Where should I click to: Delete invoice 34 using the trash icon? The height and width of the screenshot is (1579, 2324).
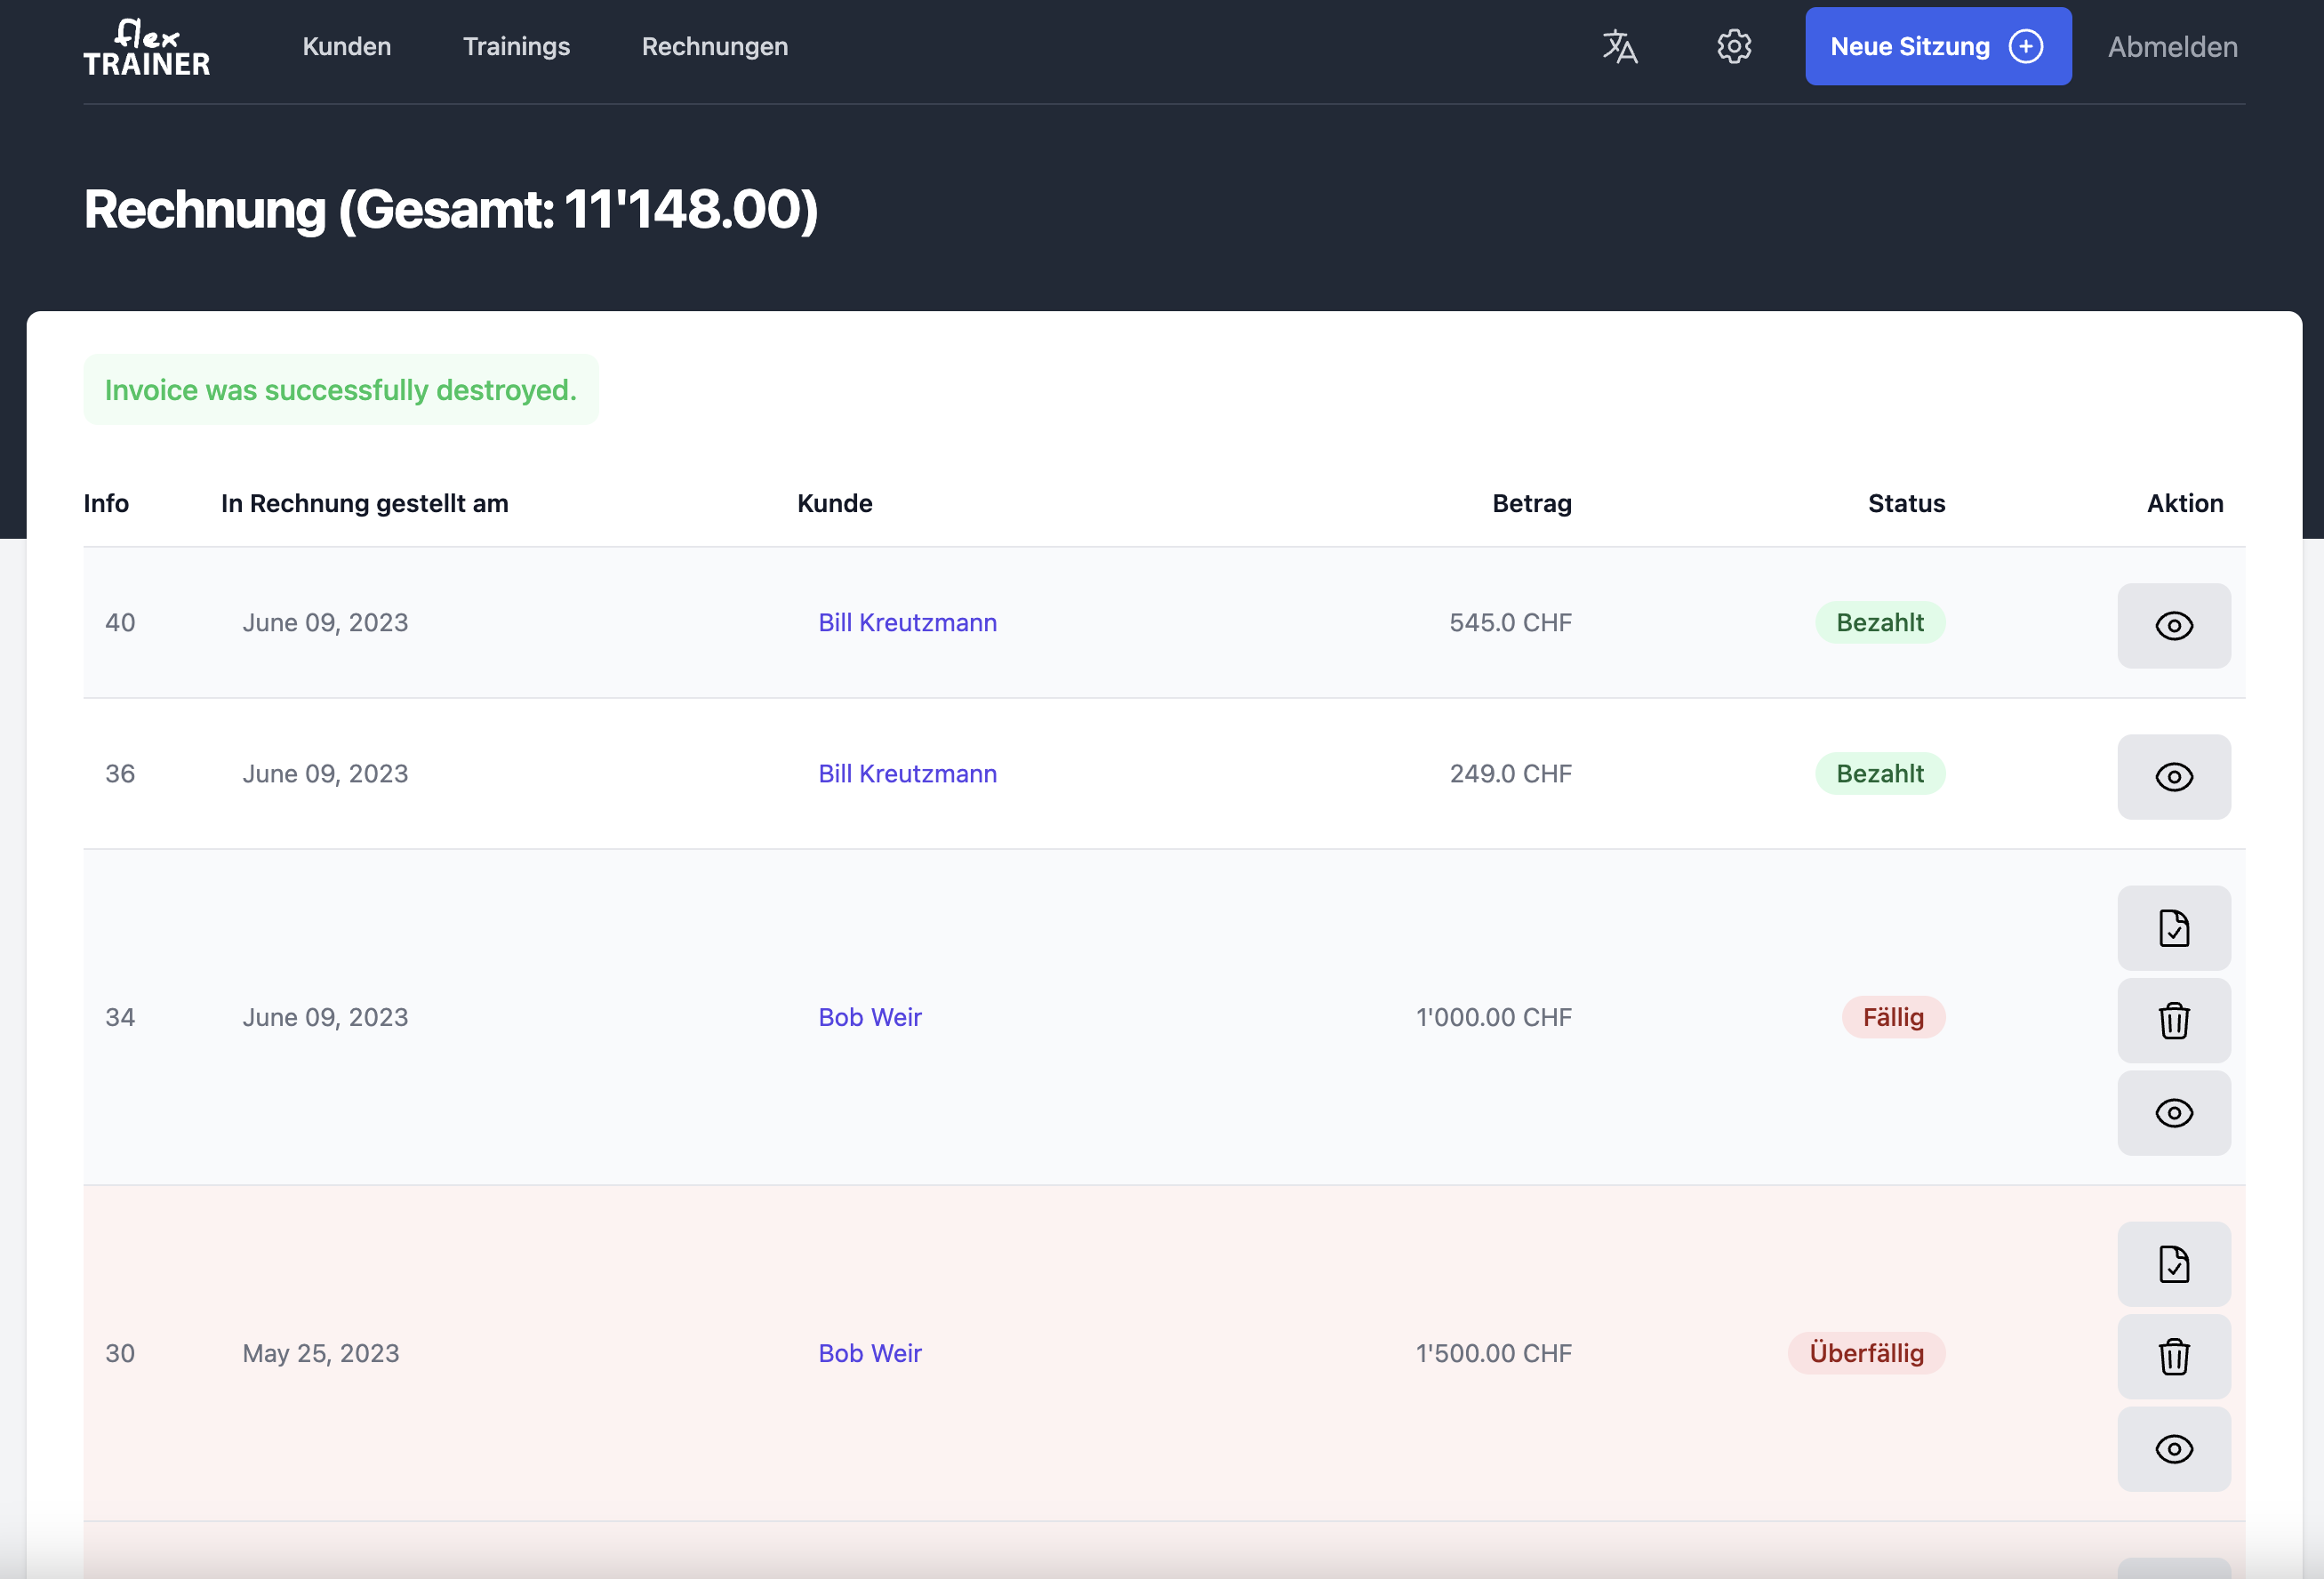coord(2173,1020)
